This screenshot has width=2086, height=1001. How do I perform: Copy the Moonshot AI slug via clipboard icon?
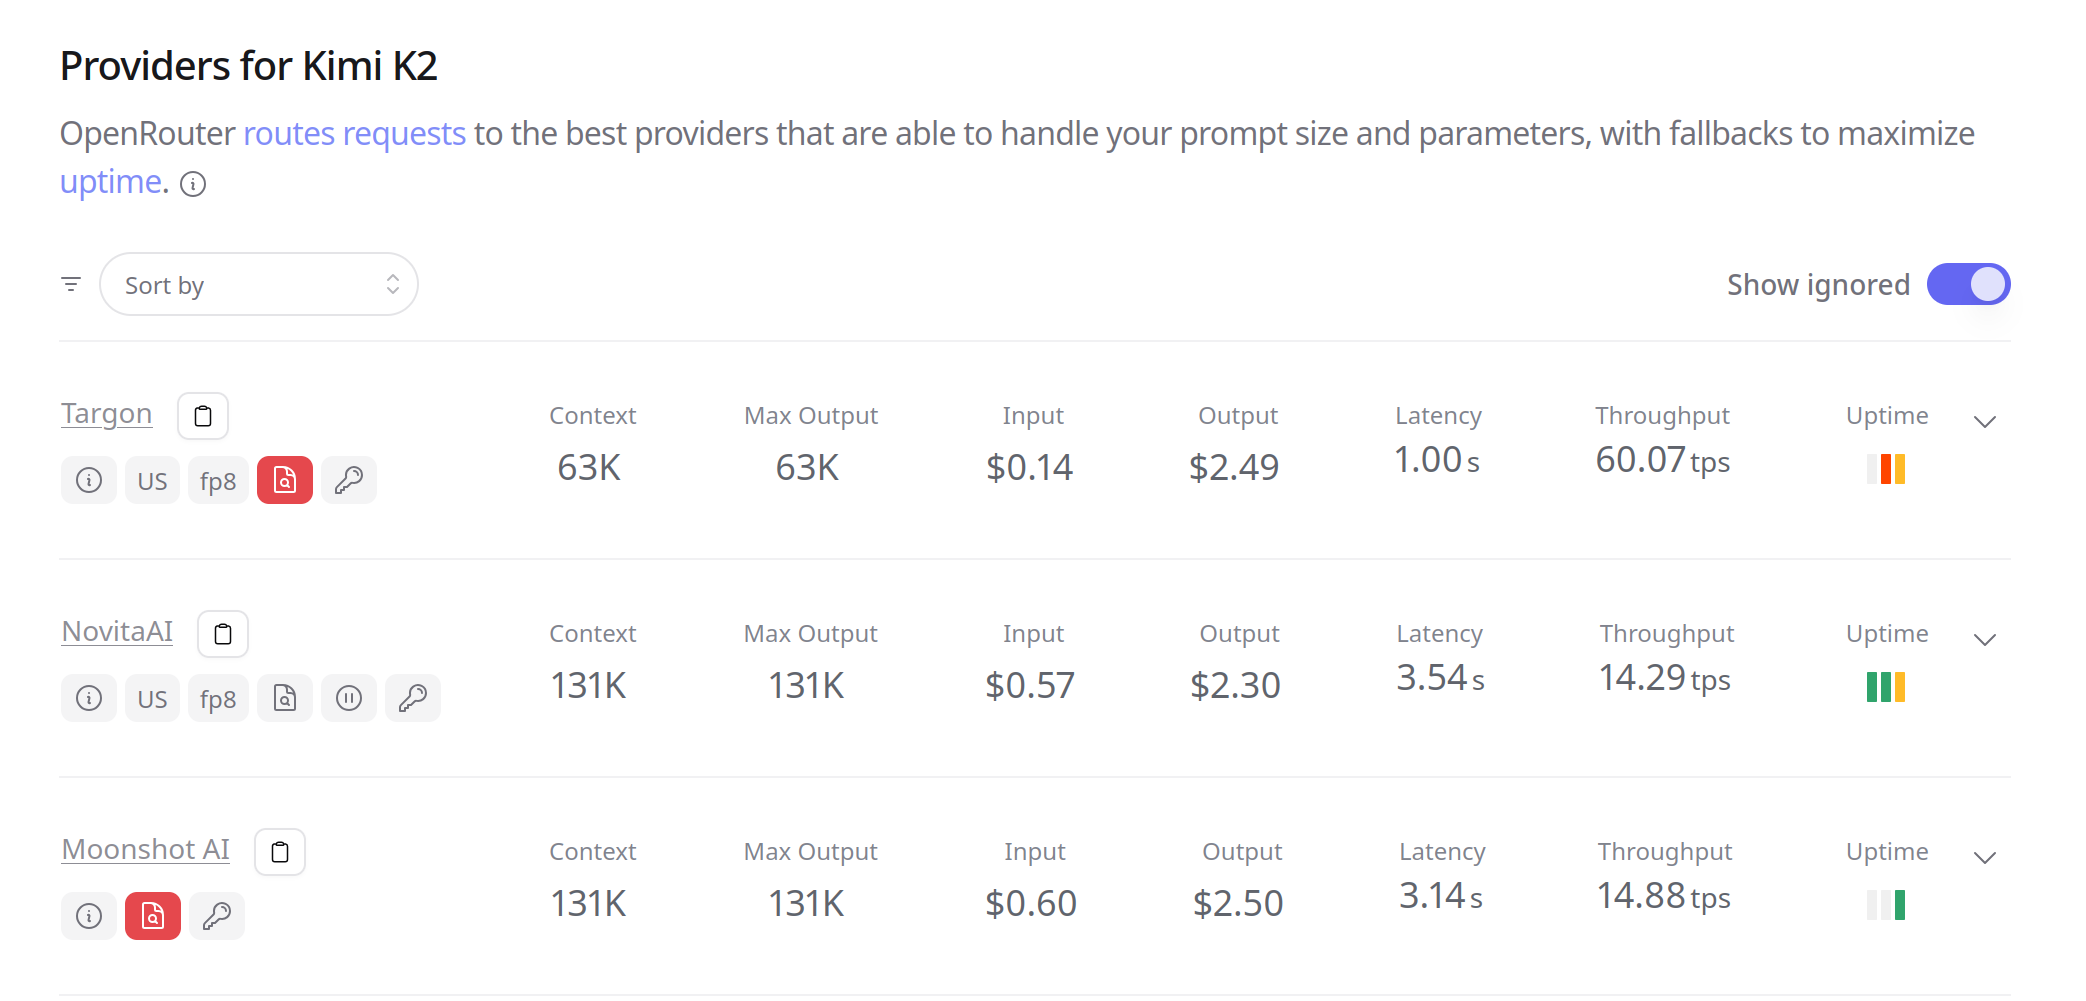280,852
